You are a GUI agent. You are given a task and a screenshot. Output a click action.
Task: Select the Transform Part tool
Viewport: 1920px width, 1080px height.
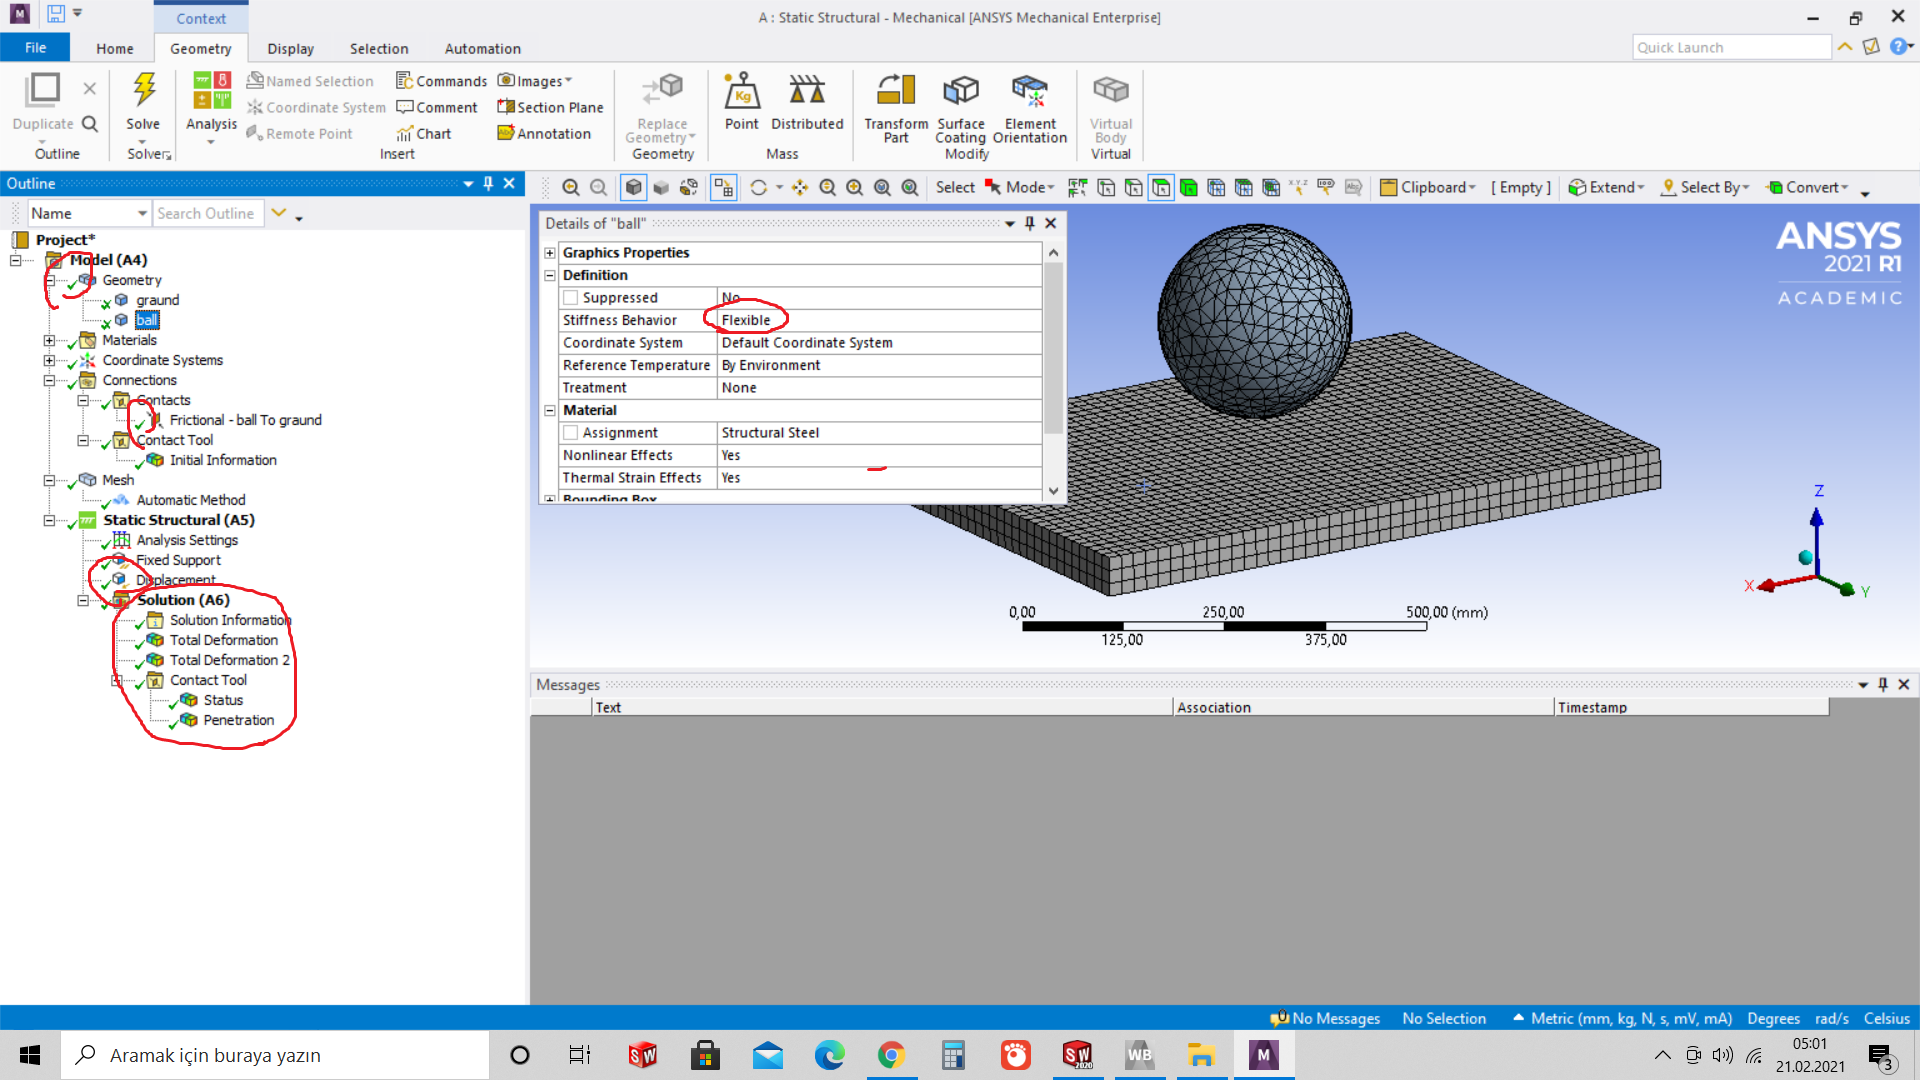point(896,92)
